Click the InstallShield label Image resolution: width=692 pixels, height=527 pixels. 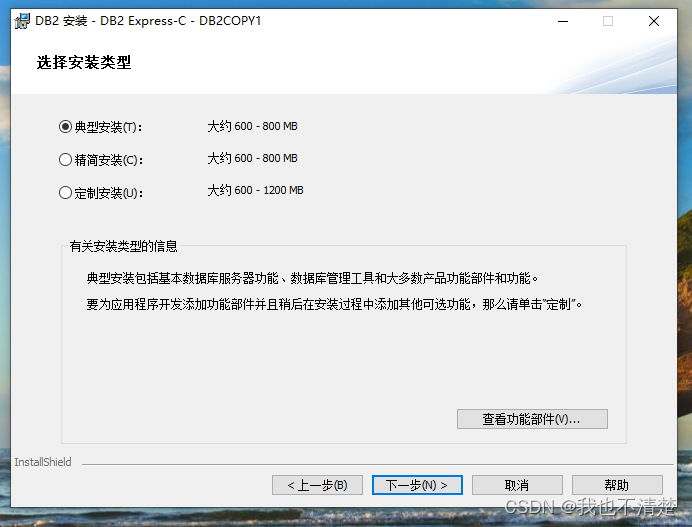43,462
